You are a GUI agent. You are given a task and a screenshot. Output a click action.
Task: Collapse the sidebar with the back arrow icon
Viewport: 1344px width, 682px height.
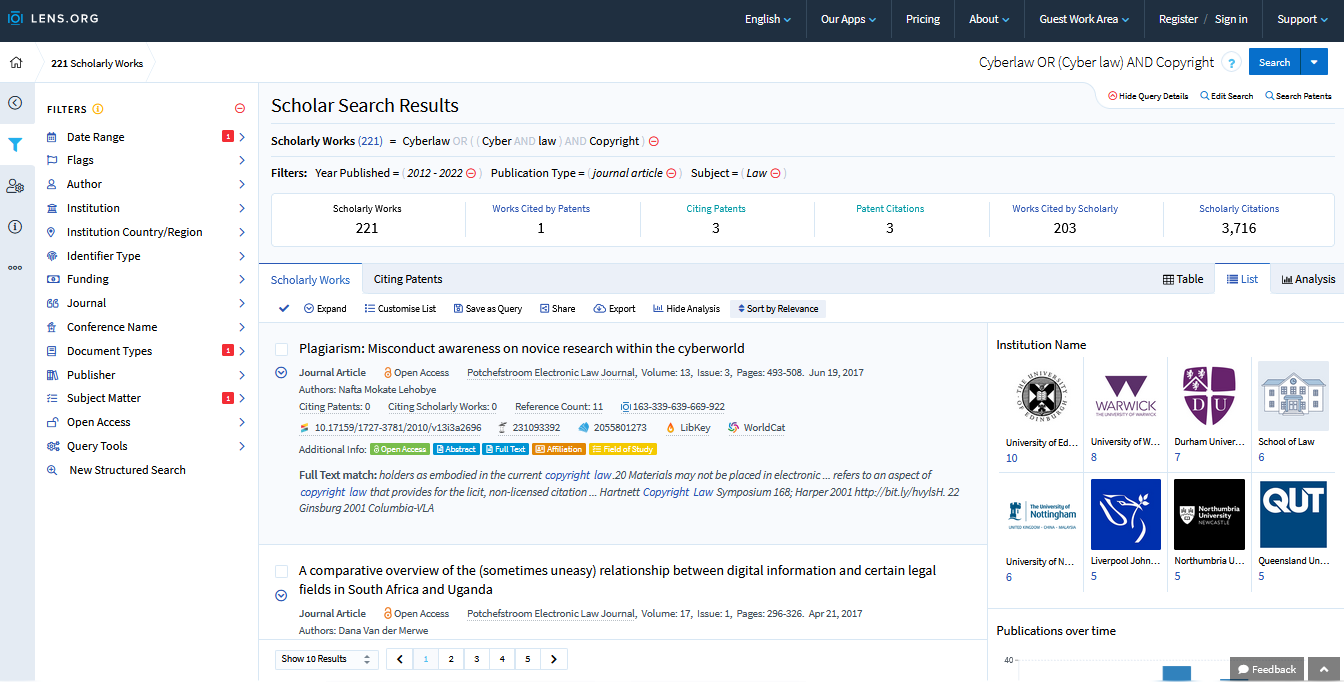pyautogui.click(x=15, y=102)
